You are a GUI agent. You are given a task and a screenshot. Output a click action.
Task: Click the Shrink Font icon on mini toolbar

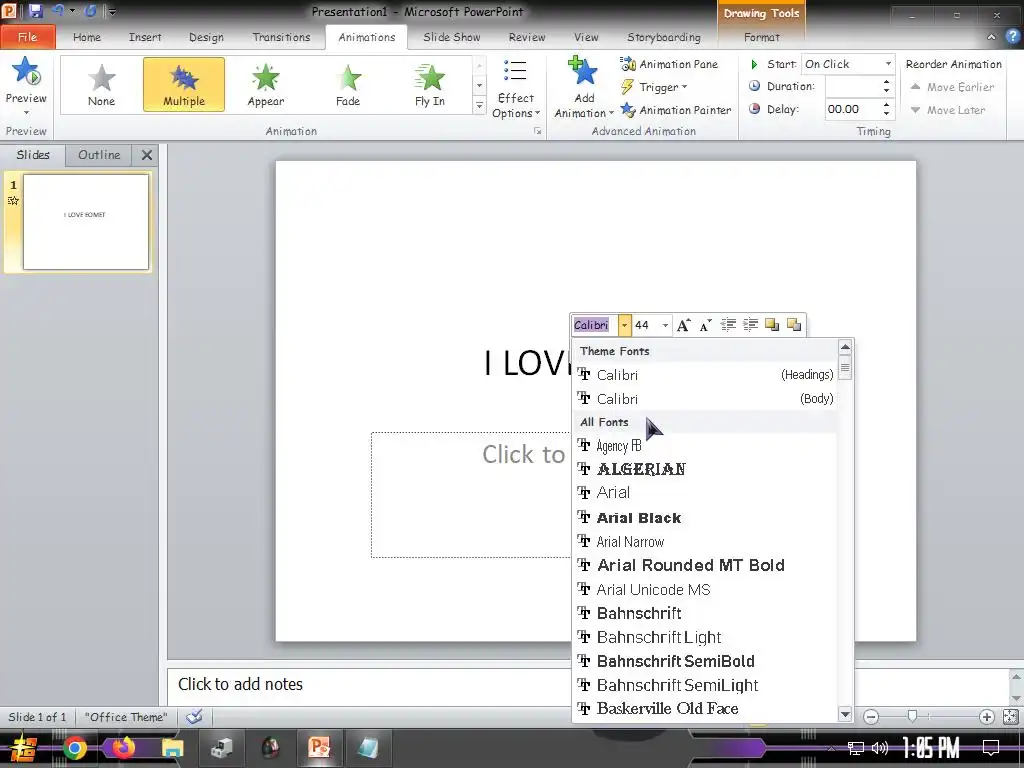tap(705, 325)
